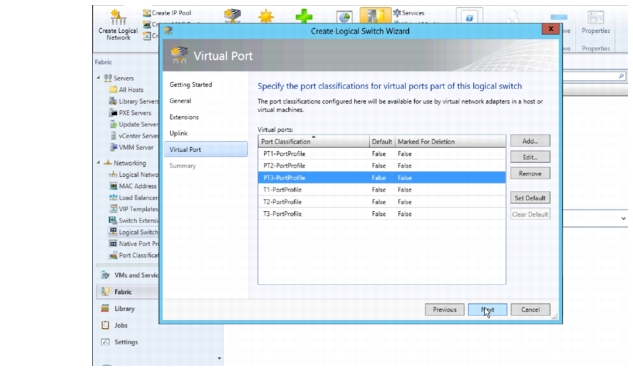Select Library Servers in Fabric tree
633x382 pixels.
click(134, 101)
